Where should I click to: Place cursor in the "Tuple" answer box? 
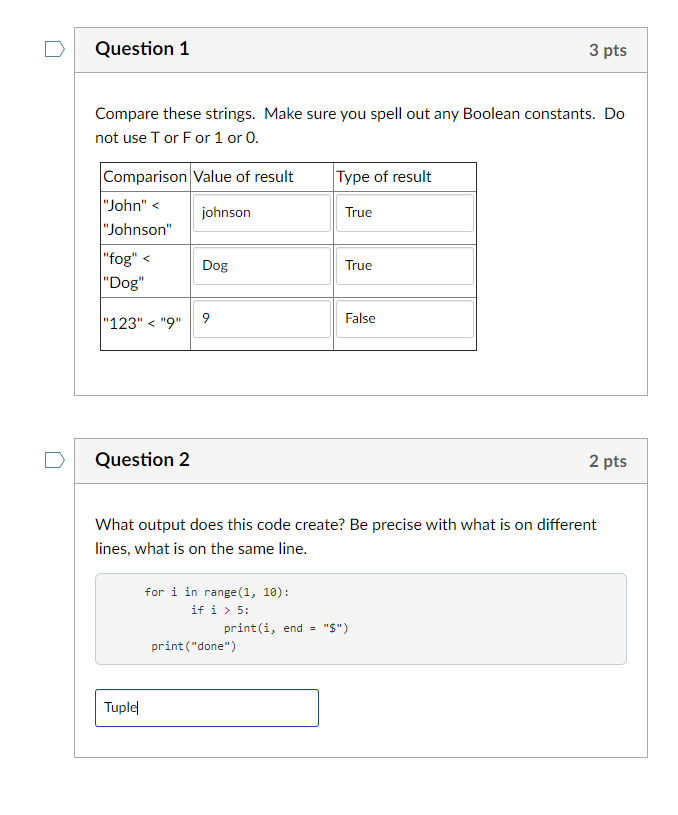207,707
